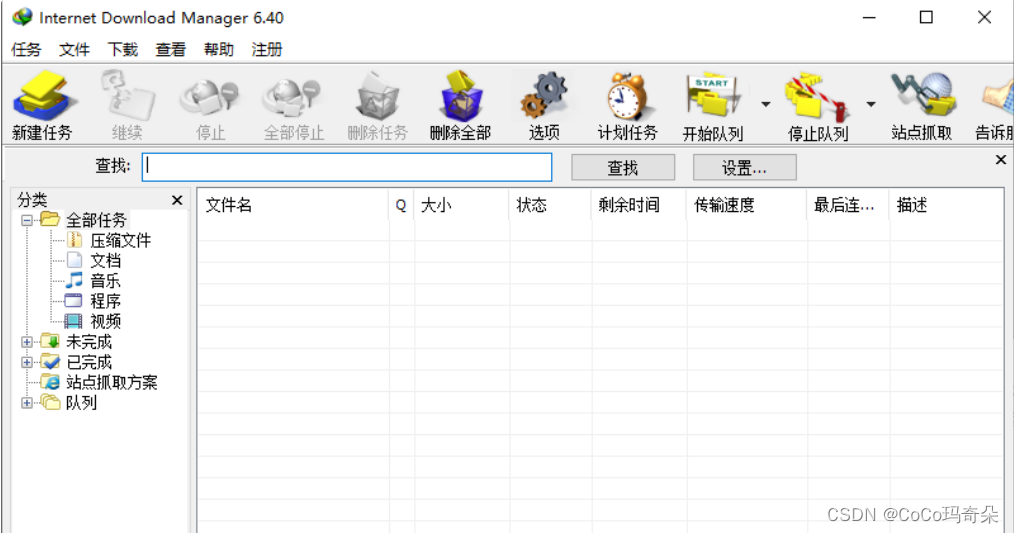1014x533 pixels.
Task: Open the 任务 menu
Action: point(27,49)
